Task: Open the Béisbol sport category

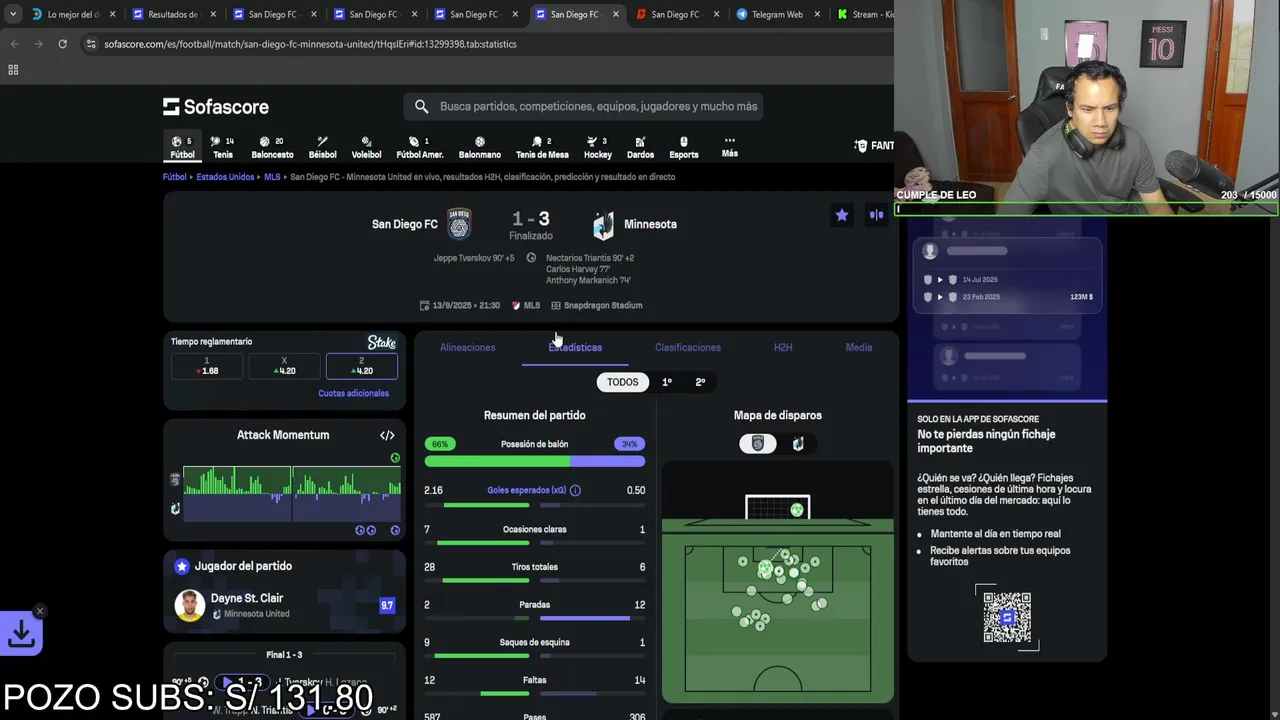Action: pos(322,147)
